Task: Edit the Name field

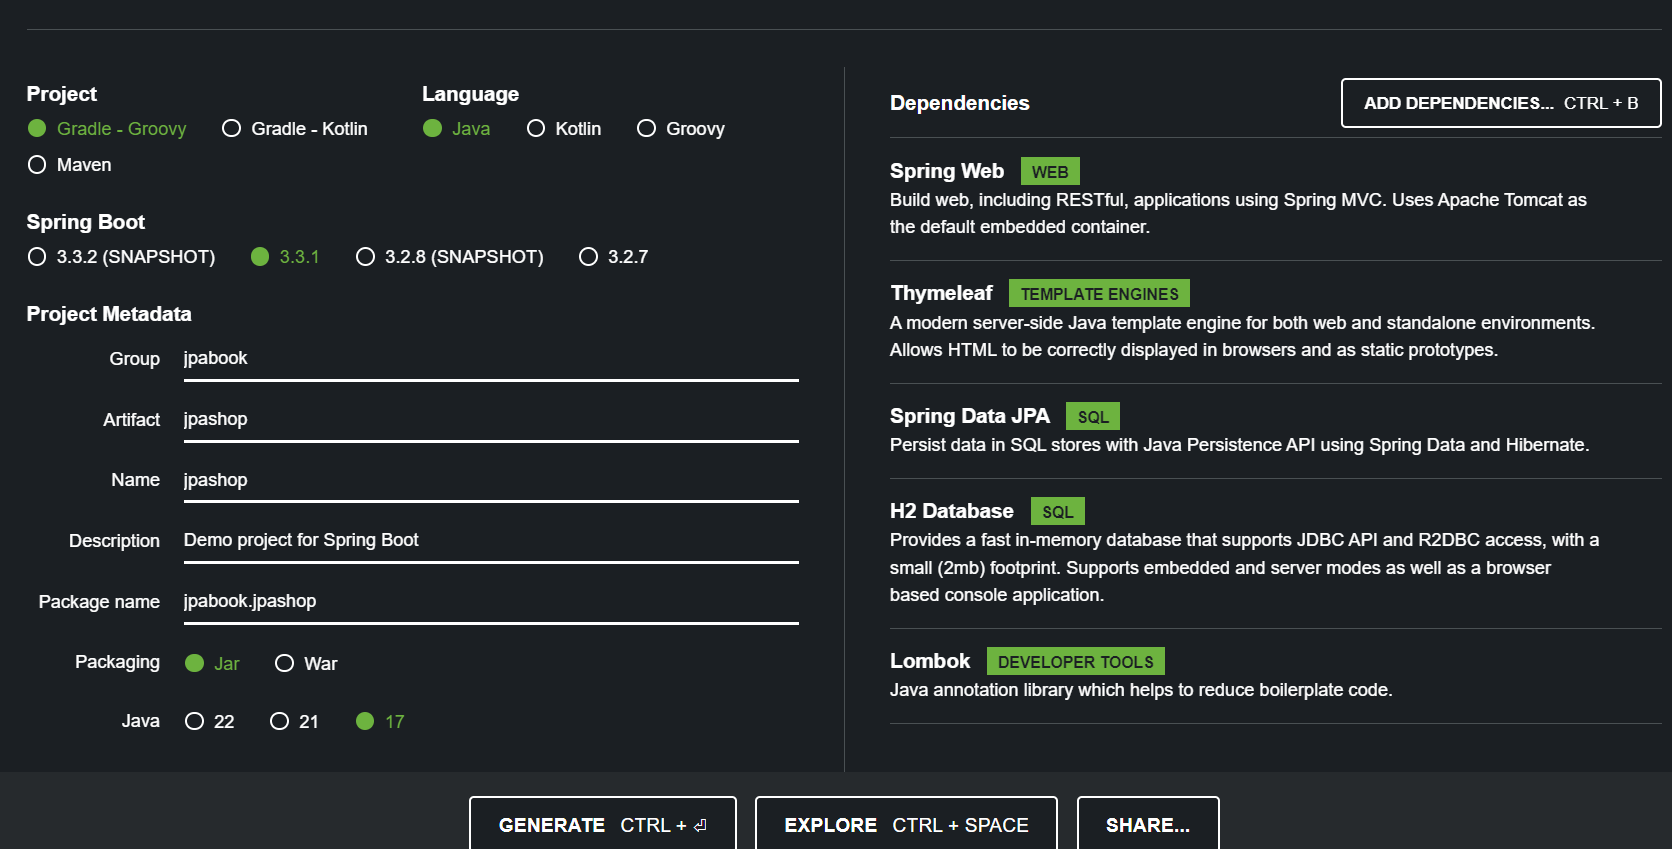Action: [x=491, y=481]
